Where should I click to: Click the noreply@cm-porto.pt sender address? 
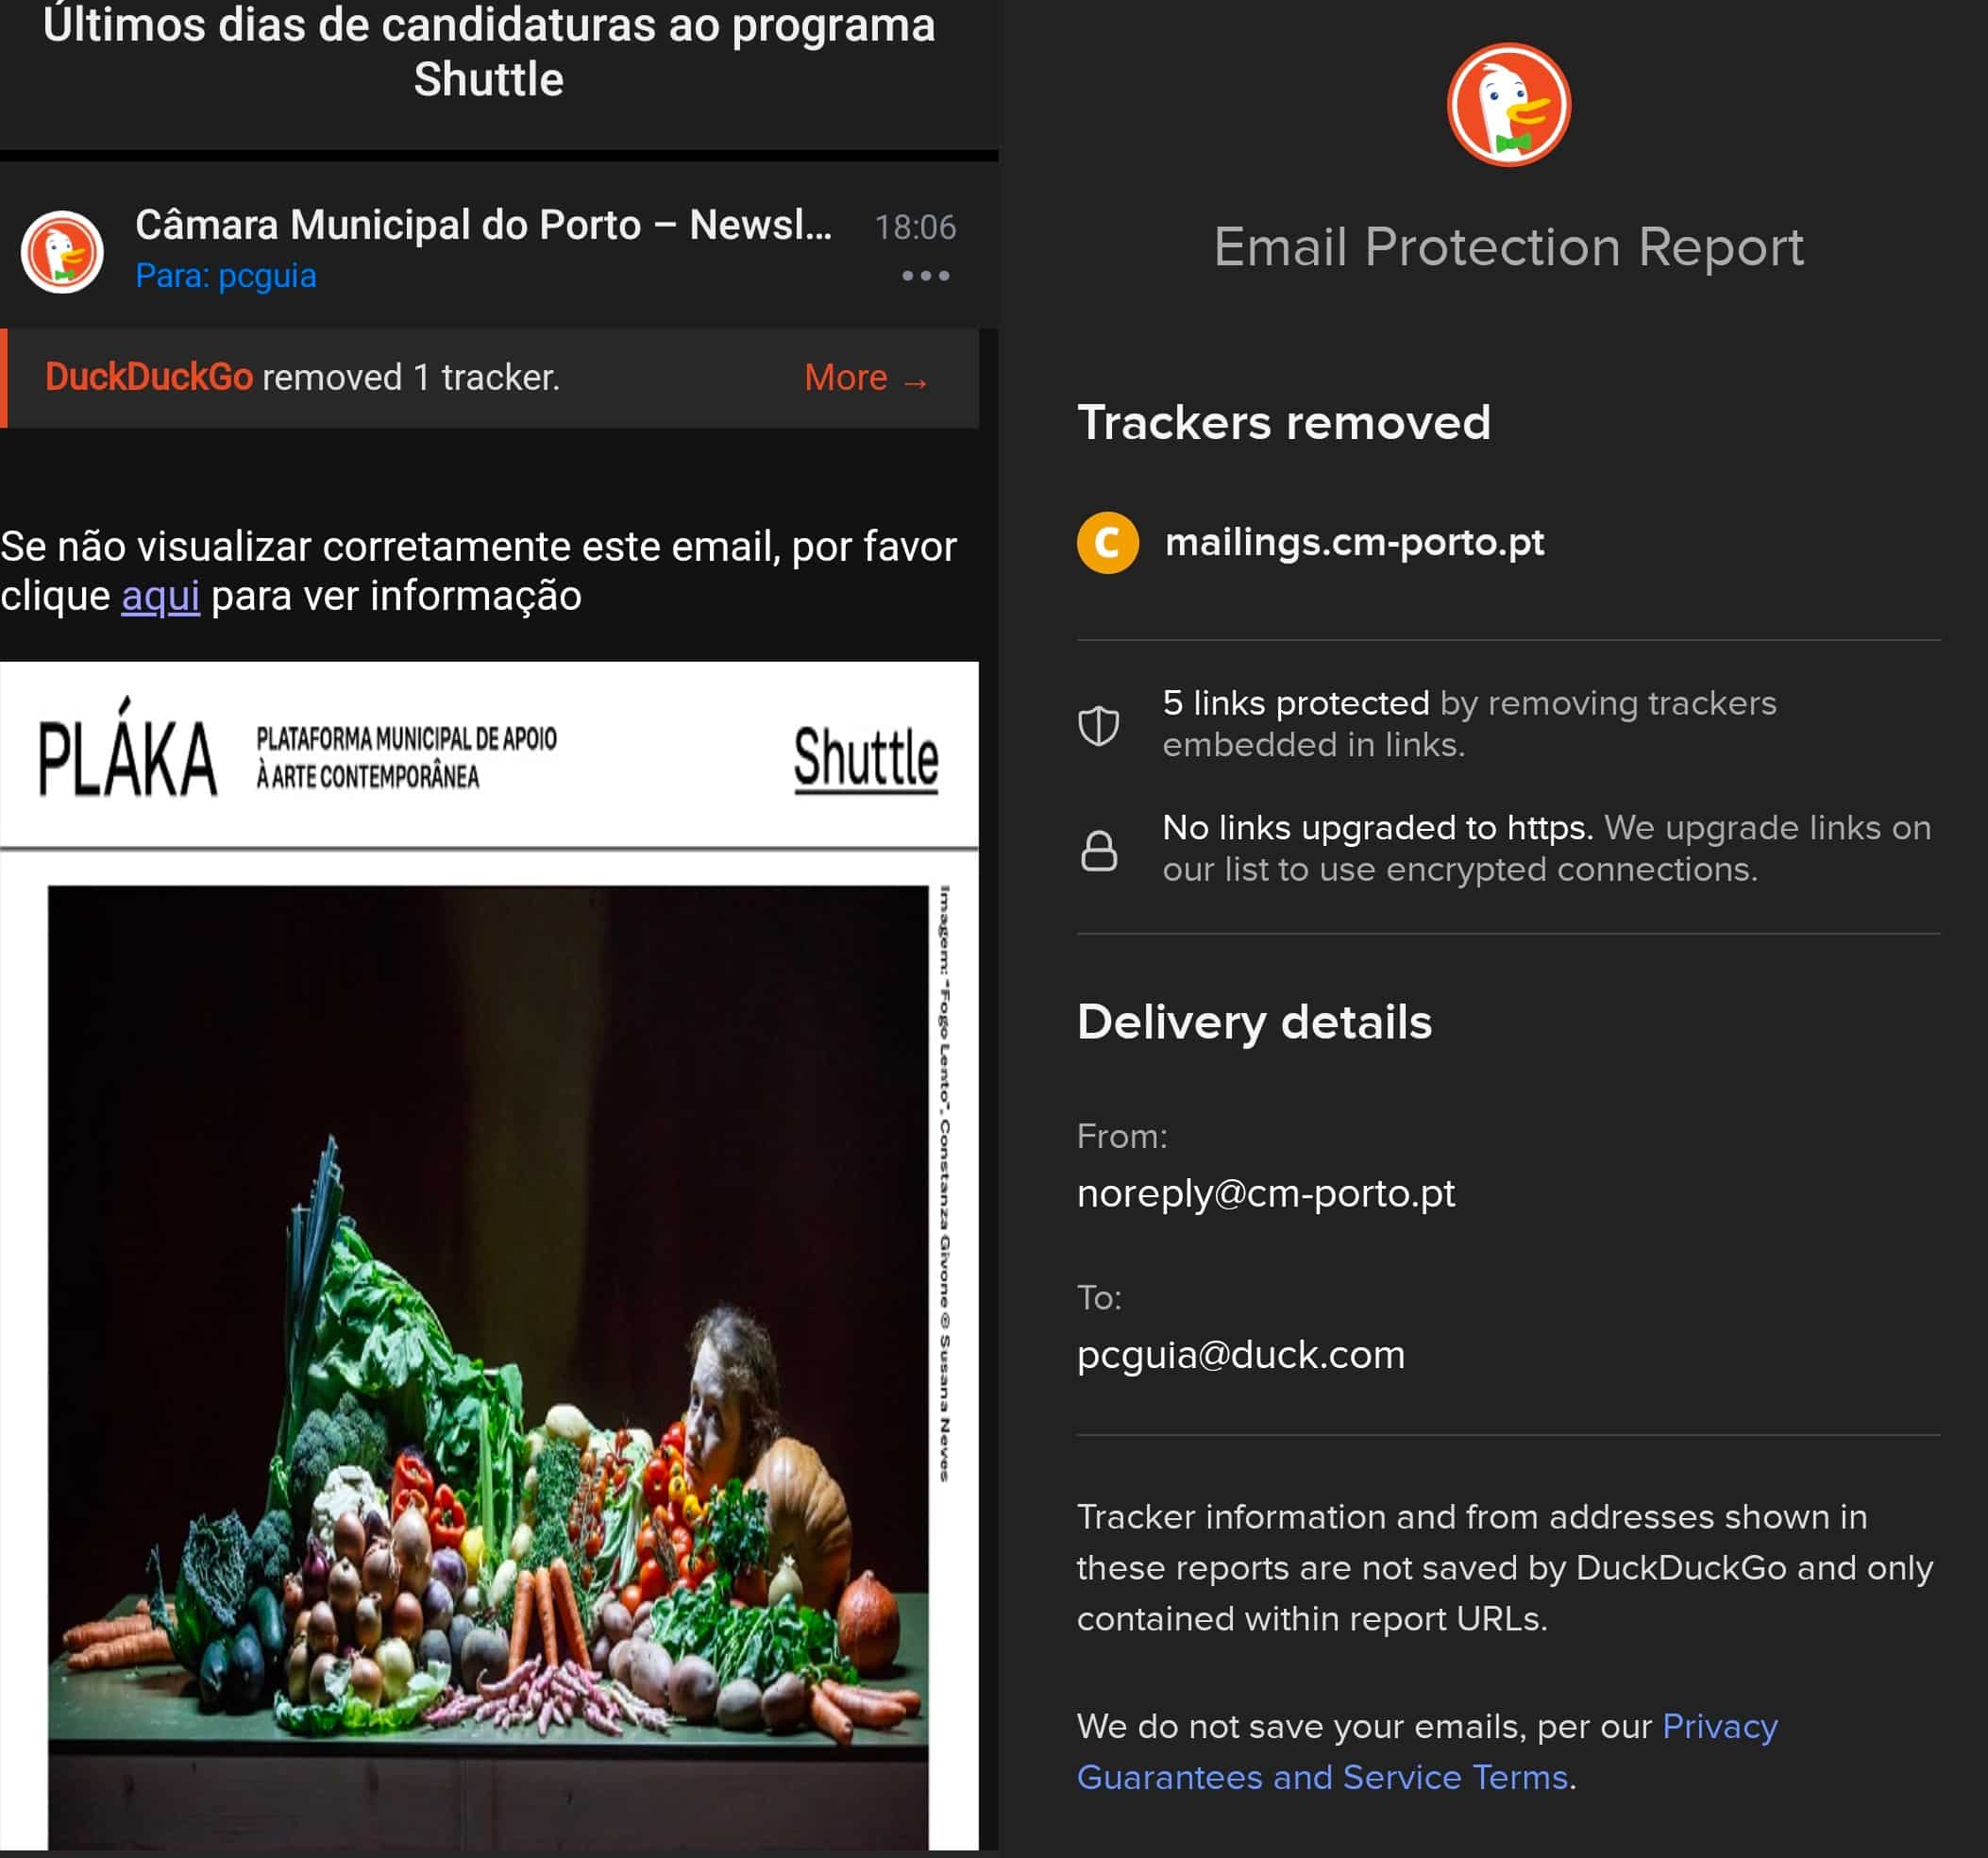click(1265, 1193)
